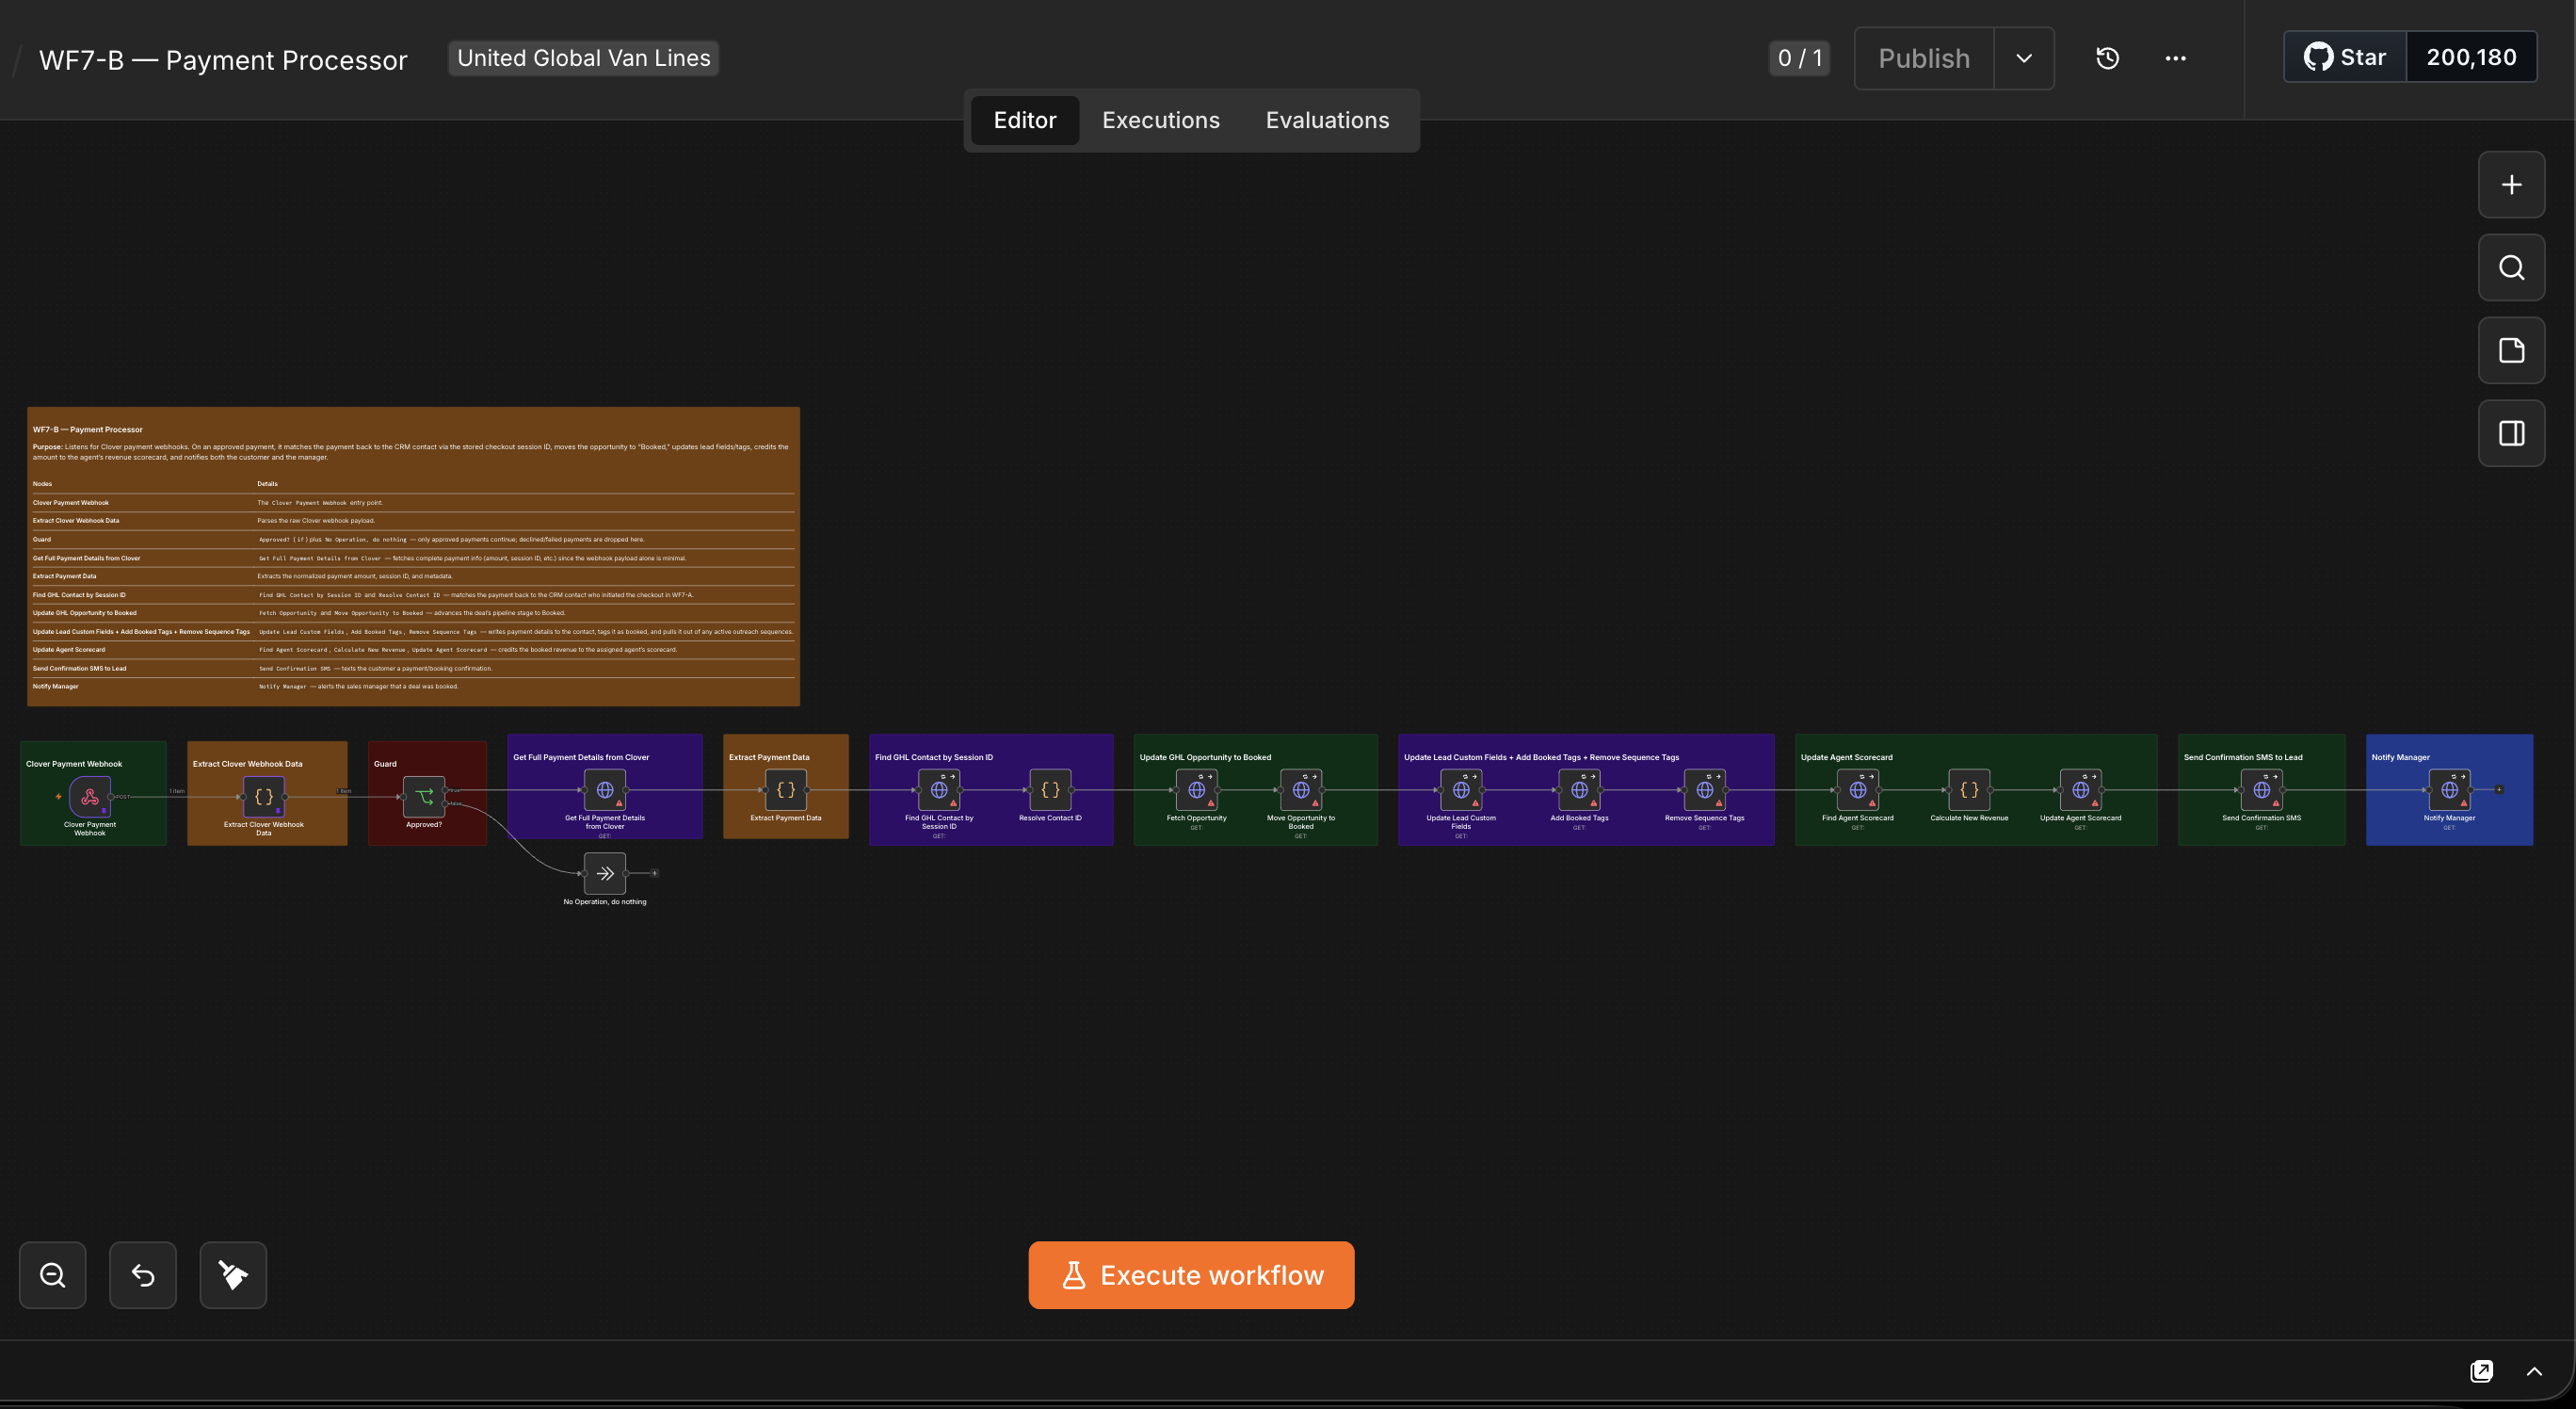Viewport: 2576px width, 1409px height.
Task: Click the 200,180 star count
Action: 2471,57
